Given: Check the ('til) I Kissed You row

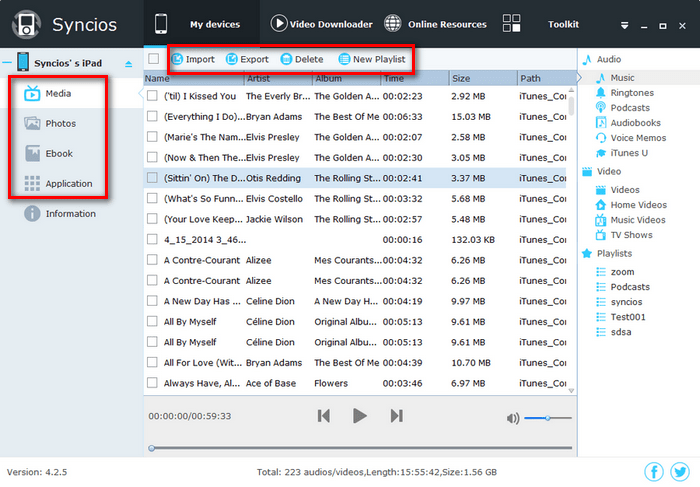Looking at the screenshot, I should pos(152,96).
